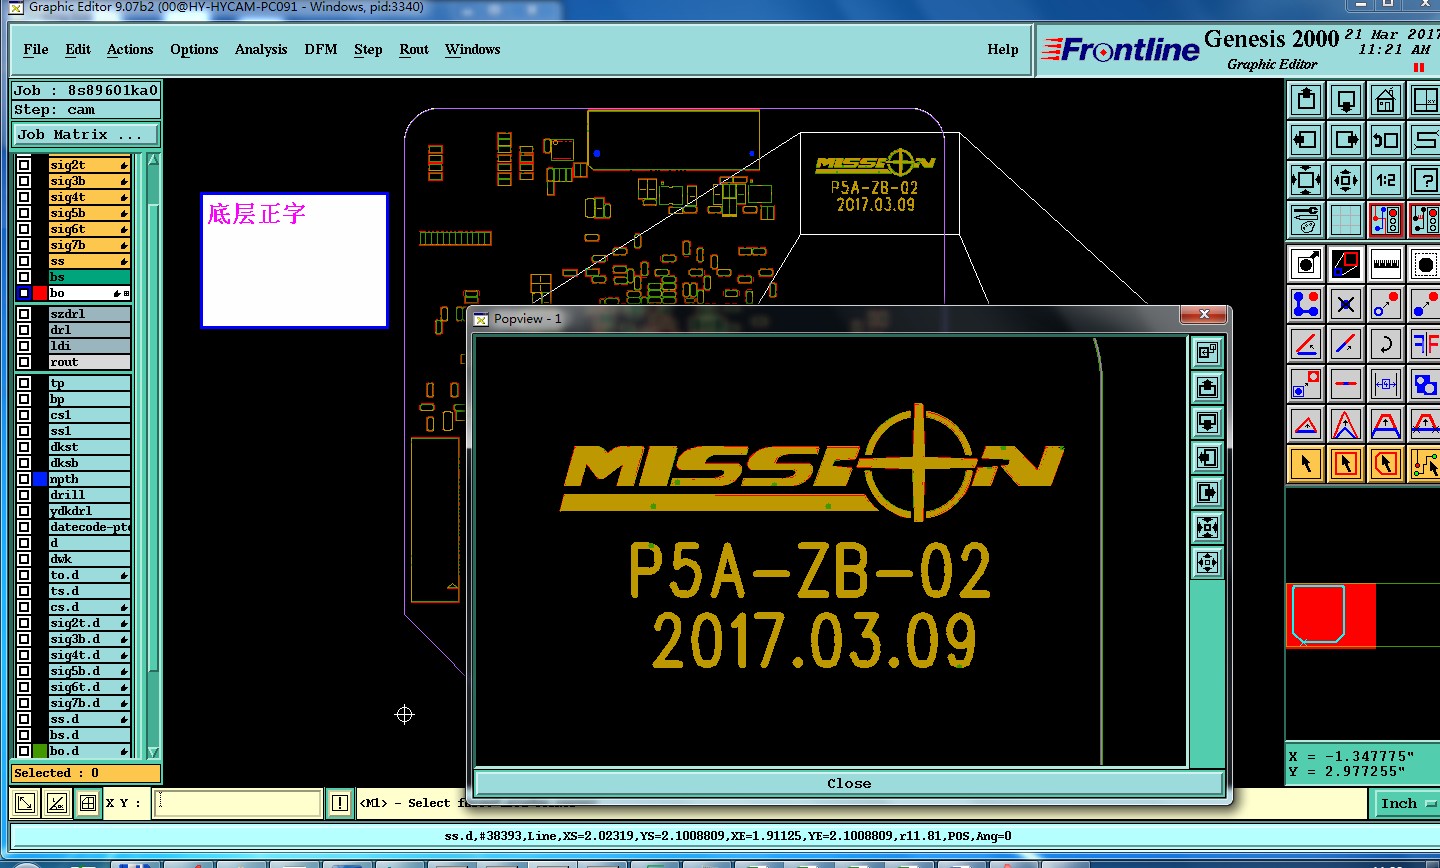Click the home view icon
Screen dimensions: 1440x868
(x=1386, y=100)
